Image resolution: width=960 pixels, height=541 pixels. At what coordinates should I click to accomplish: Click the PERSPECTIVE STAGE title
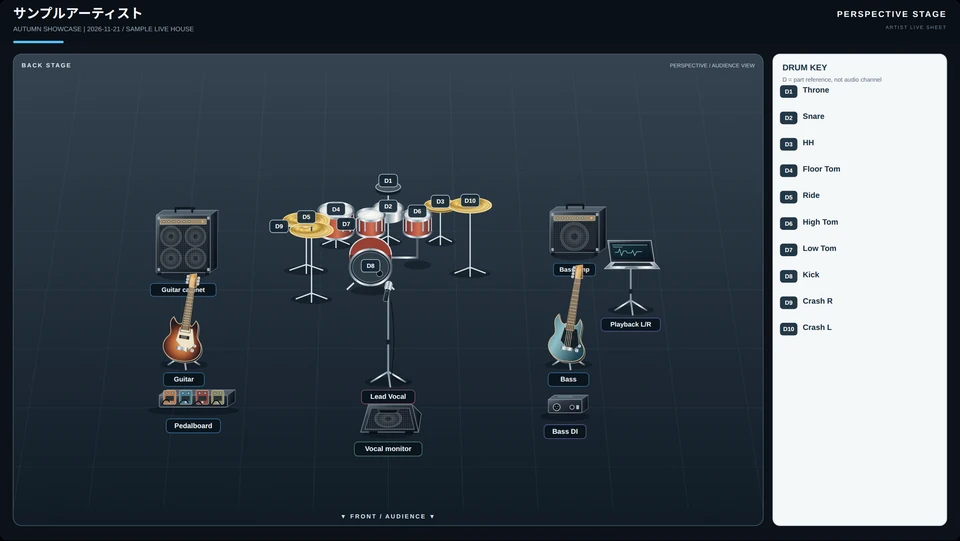click(x=891, y=14)
